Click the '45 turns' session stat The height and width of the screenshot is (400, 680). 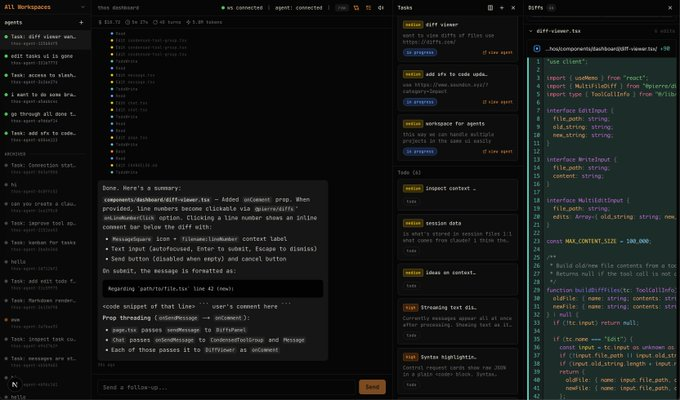click(167, 22)
